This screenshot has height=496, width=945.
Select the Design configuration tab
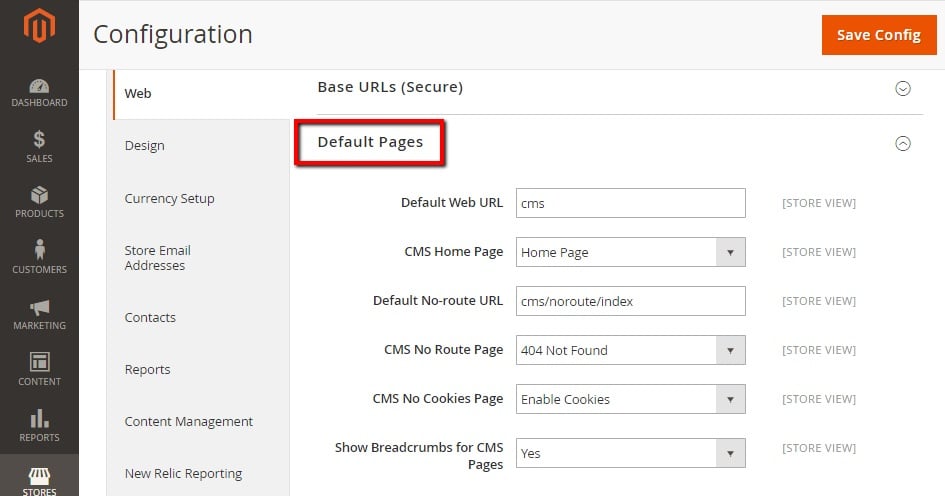[x=145, y=146]
